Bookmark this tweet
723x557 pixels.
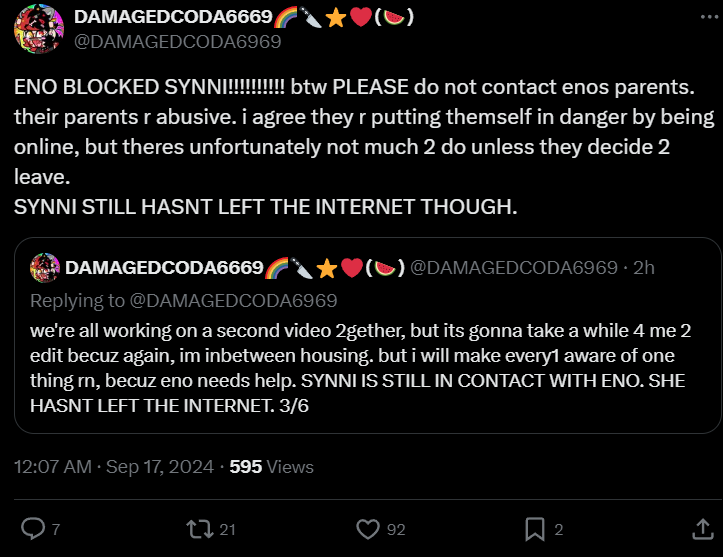click(535, 529)
